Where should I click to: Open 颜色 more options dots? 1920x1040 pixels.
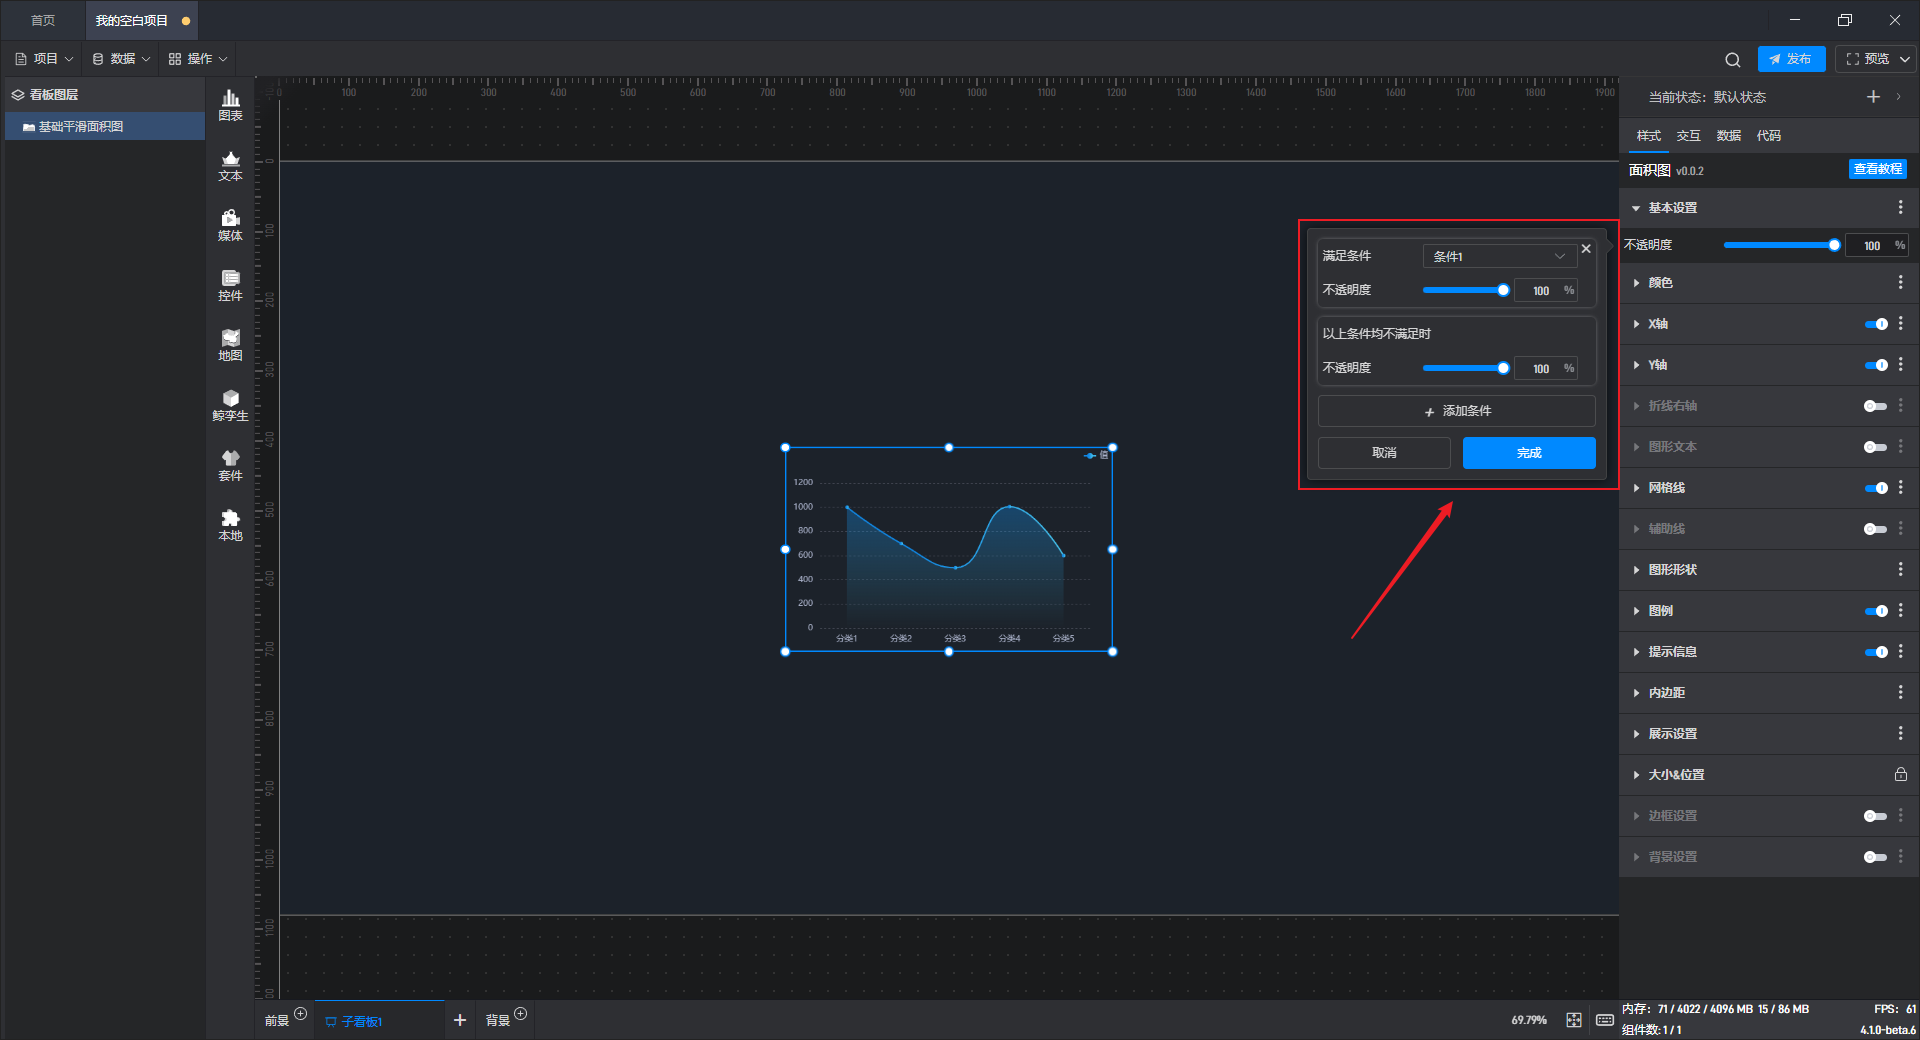1900,283
